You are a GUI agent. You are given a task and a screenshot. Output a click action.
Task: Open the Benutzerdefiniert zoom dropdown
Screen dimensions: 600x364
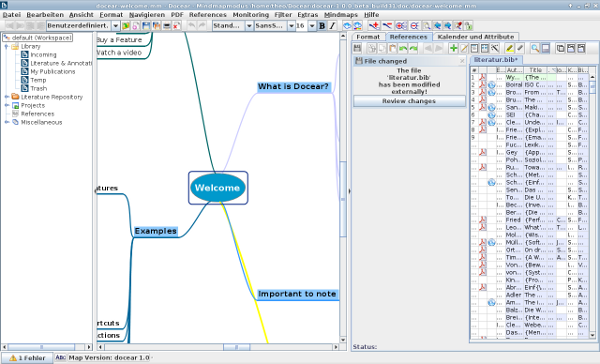click(115, 26)
